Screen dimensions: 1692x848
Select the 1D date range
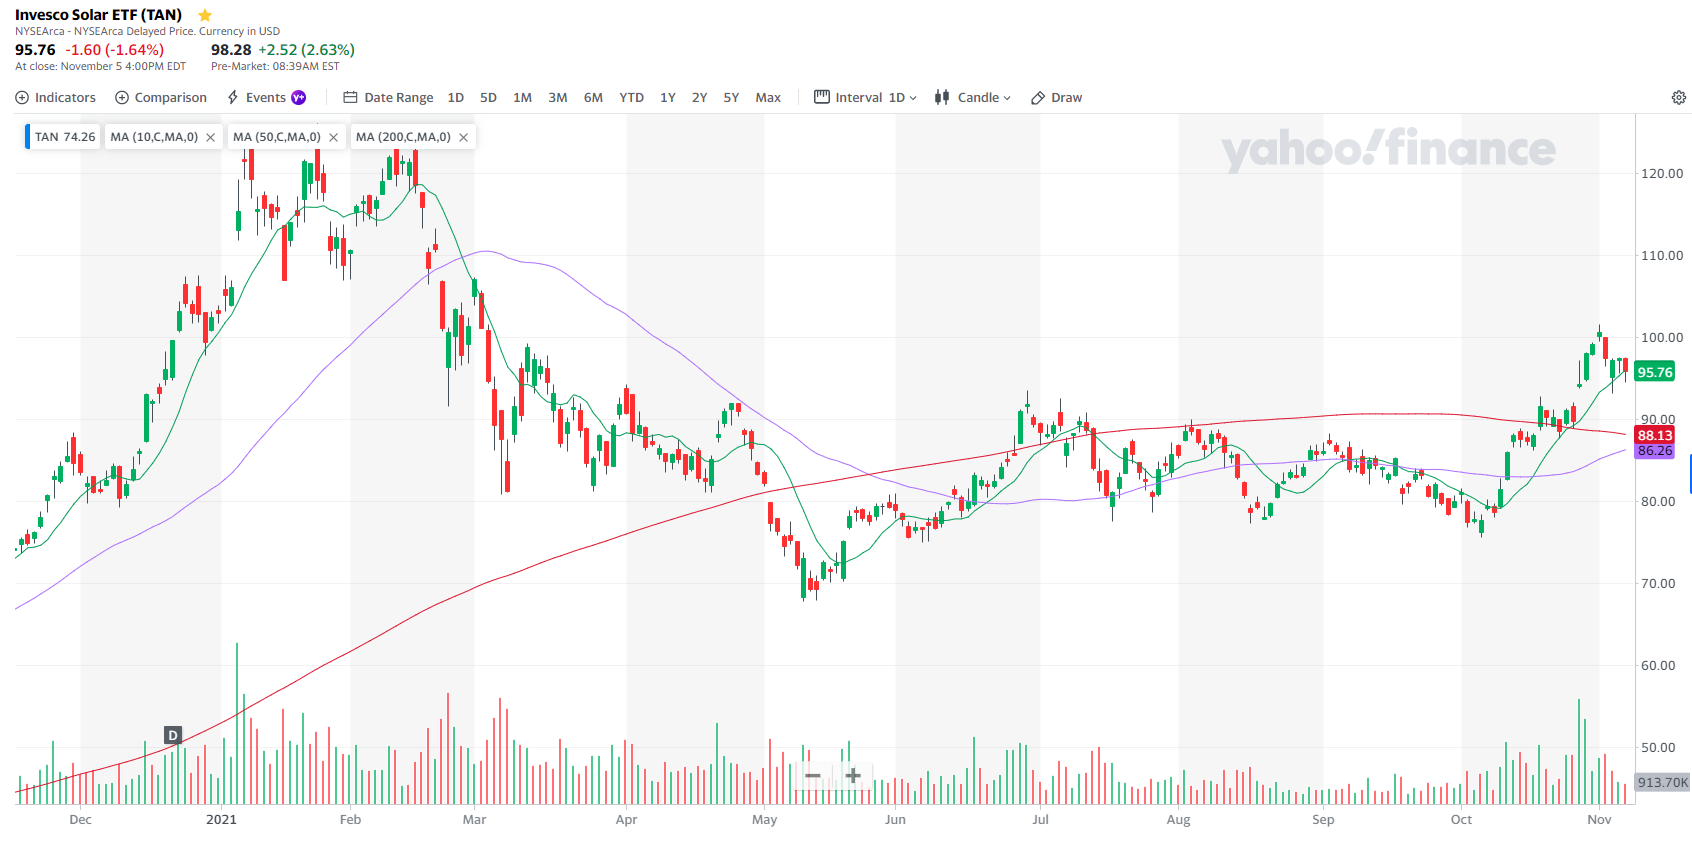[x=456, y=97]
